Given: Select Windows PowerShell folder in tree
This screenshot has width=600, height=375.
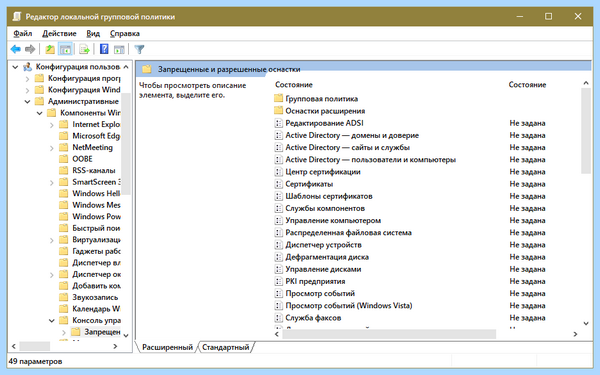Looking at the screenshot, I should (90, 216).
